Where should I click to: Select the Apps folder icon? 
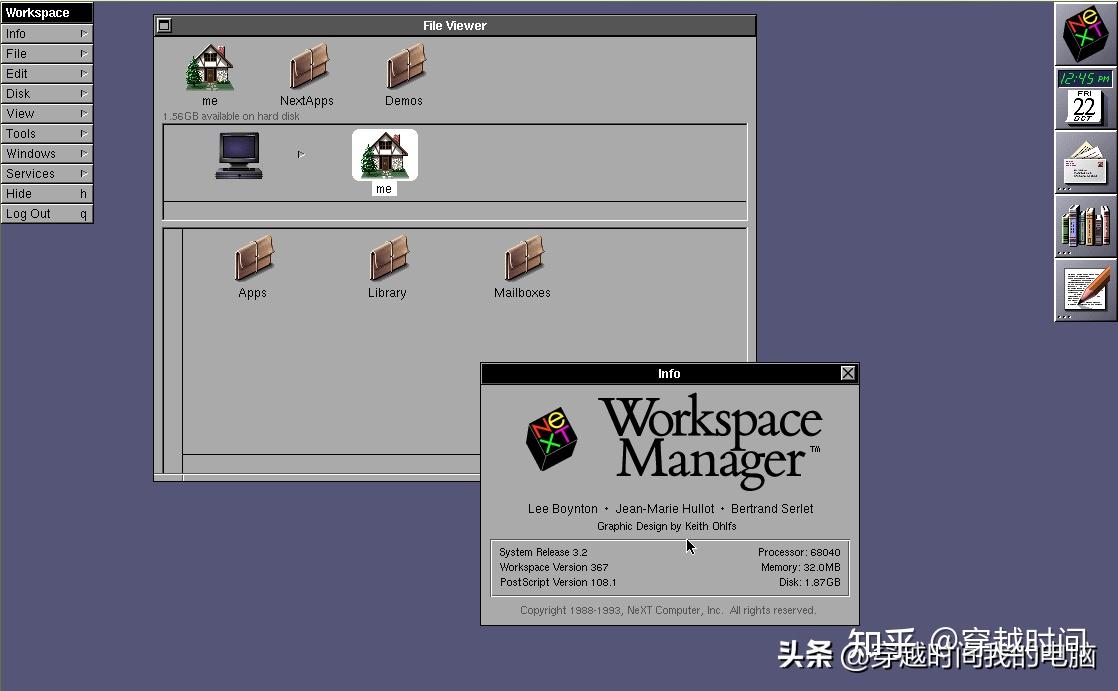click(x=253, y=267)
